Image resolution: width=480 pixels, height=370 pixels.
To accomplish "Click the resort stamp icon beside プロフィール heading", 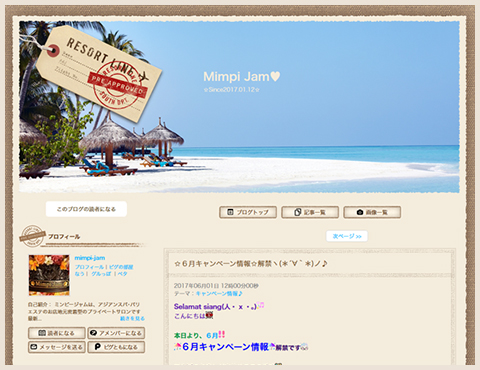I will pos(32,236).
